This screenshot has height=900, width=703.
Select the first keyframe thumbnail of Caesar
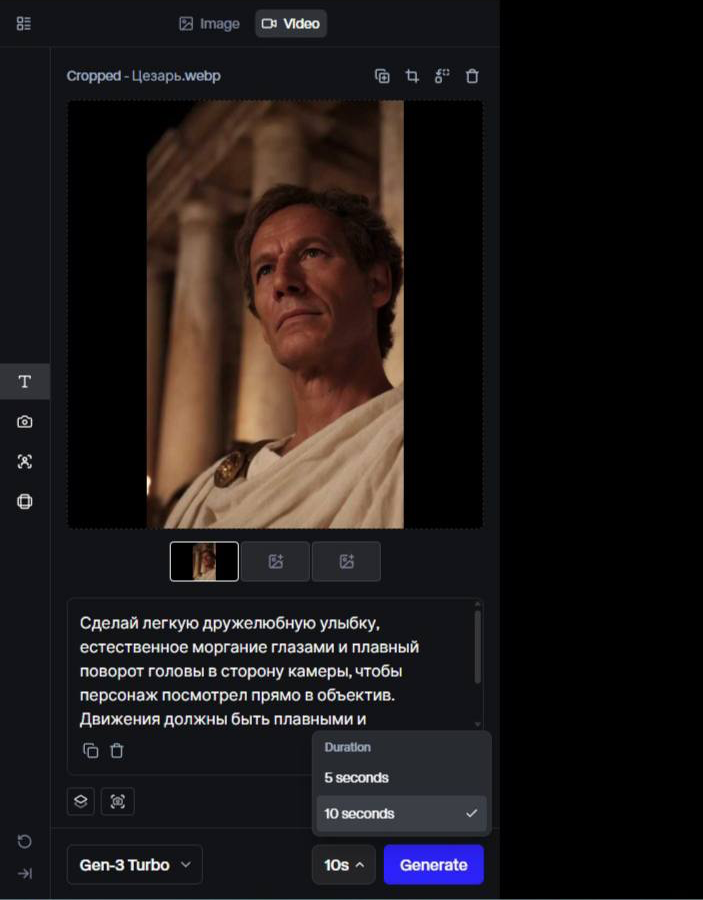tap(204, 561)
